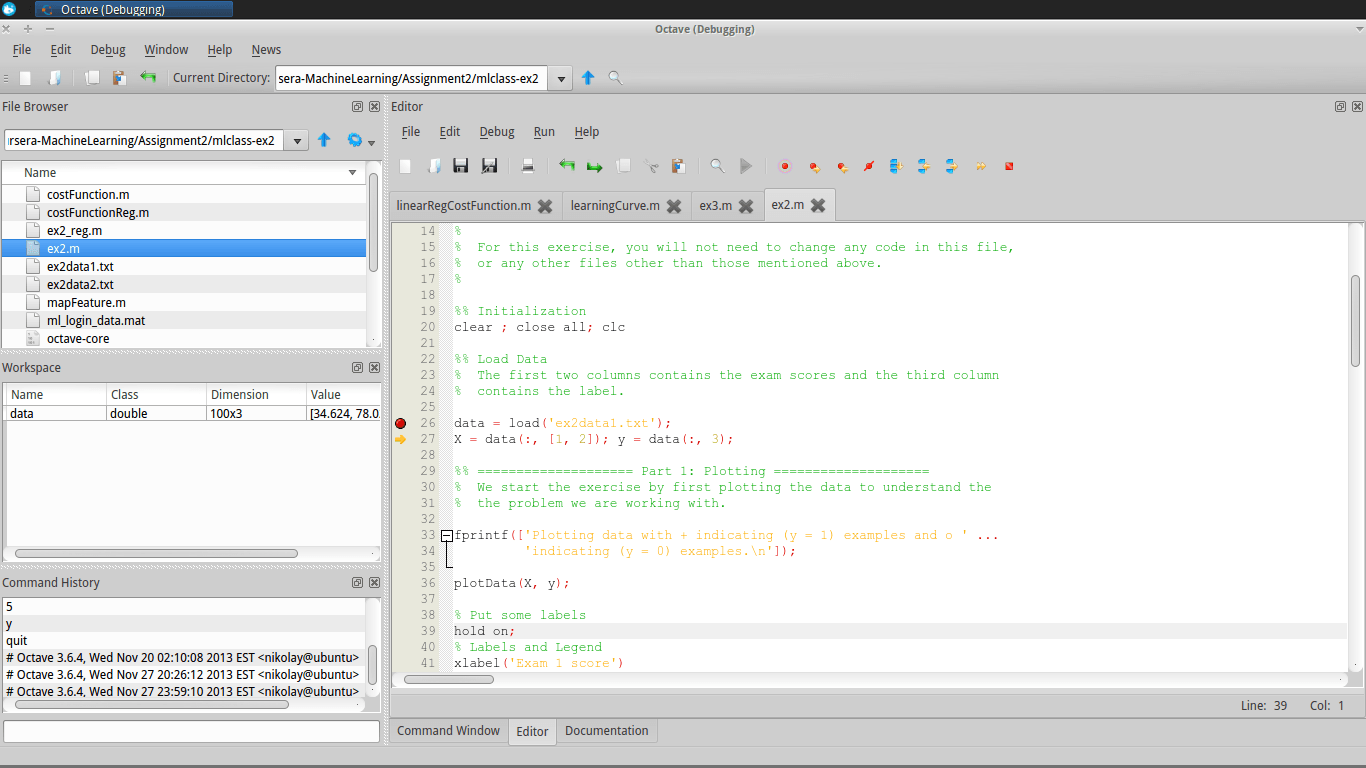Remove the breakpoint marker on line 26
Viewport: 1366px width, 768px height.
coord(401,423)
